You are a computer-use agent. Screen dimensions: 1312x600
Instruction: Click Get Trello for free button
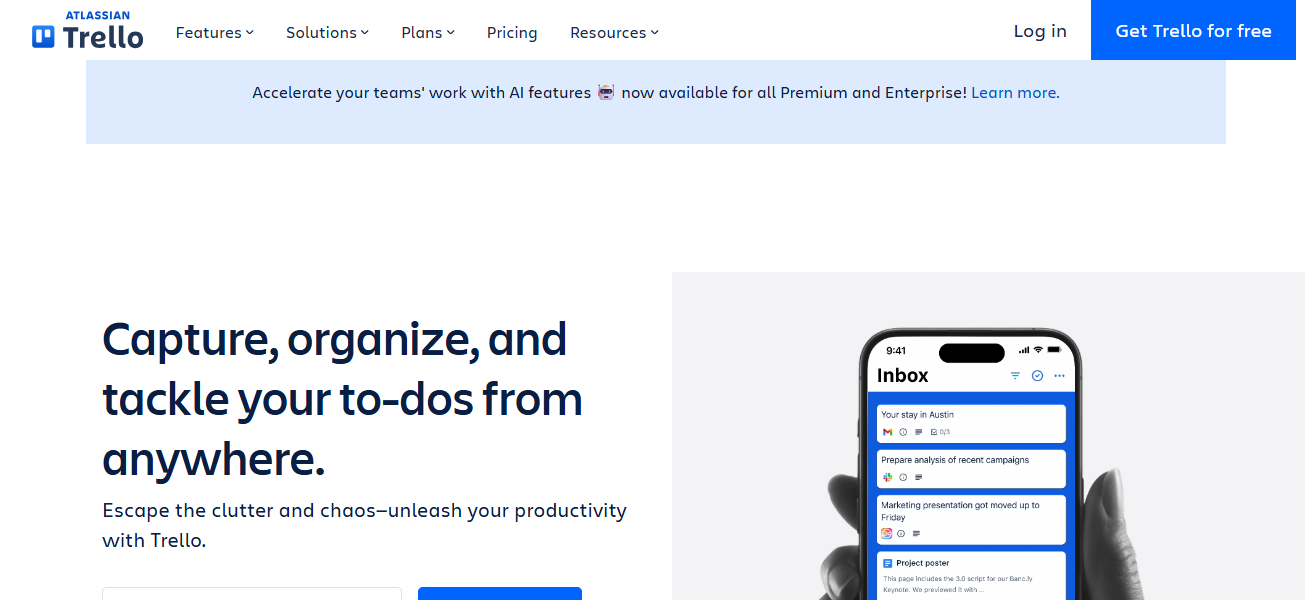coord(1193,31)
